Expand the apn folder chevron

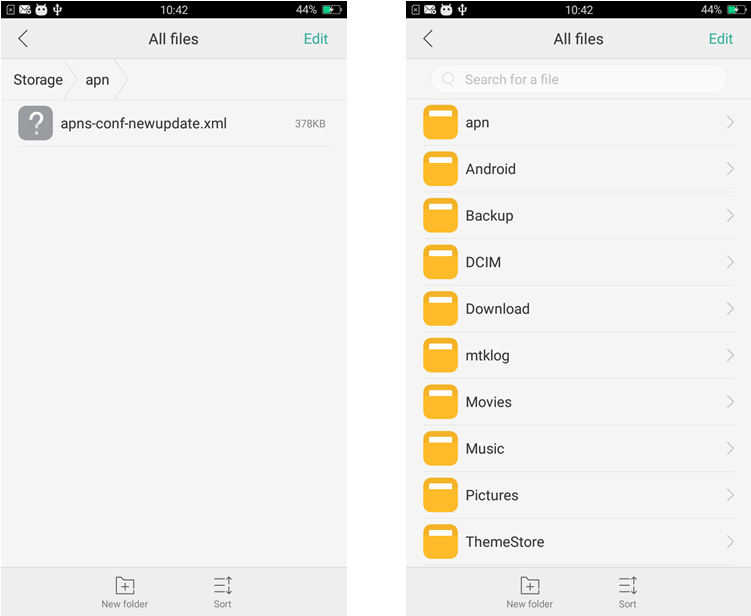[x=730, y=122]
